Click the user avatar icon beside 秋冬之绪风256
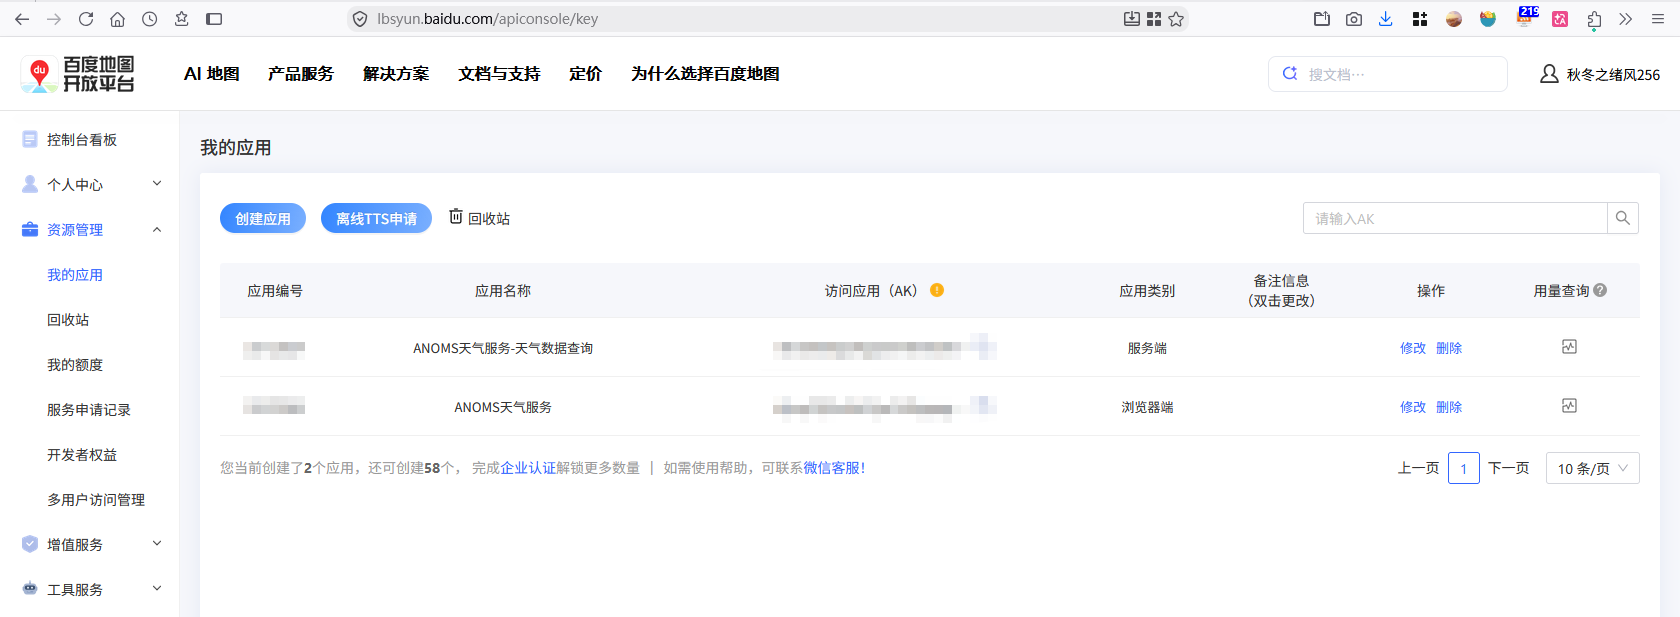The width and height of the screenshot is (1680, 617). (1549, 74)
